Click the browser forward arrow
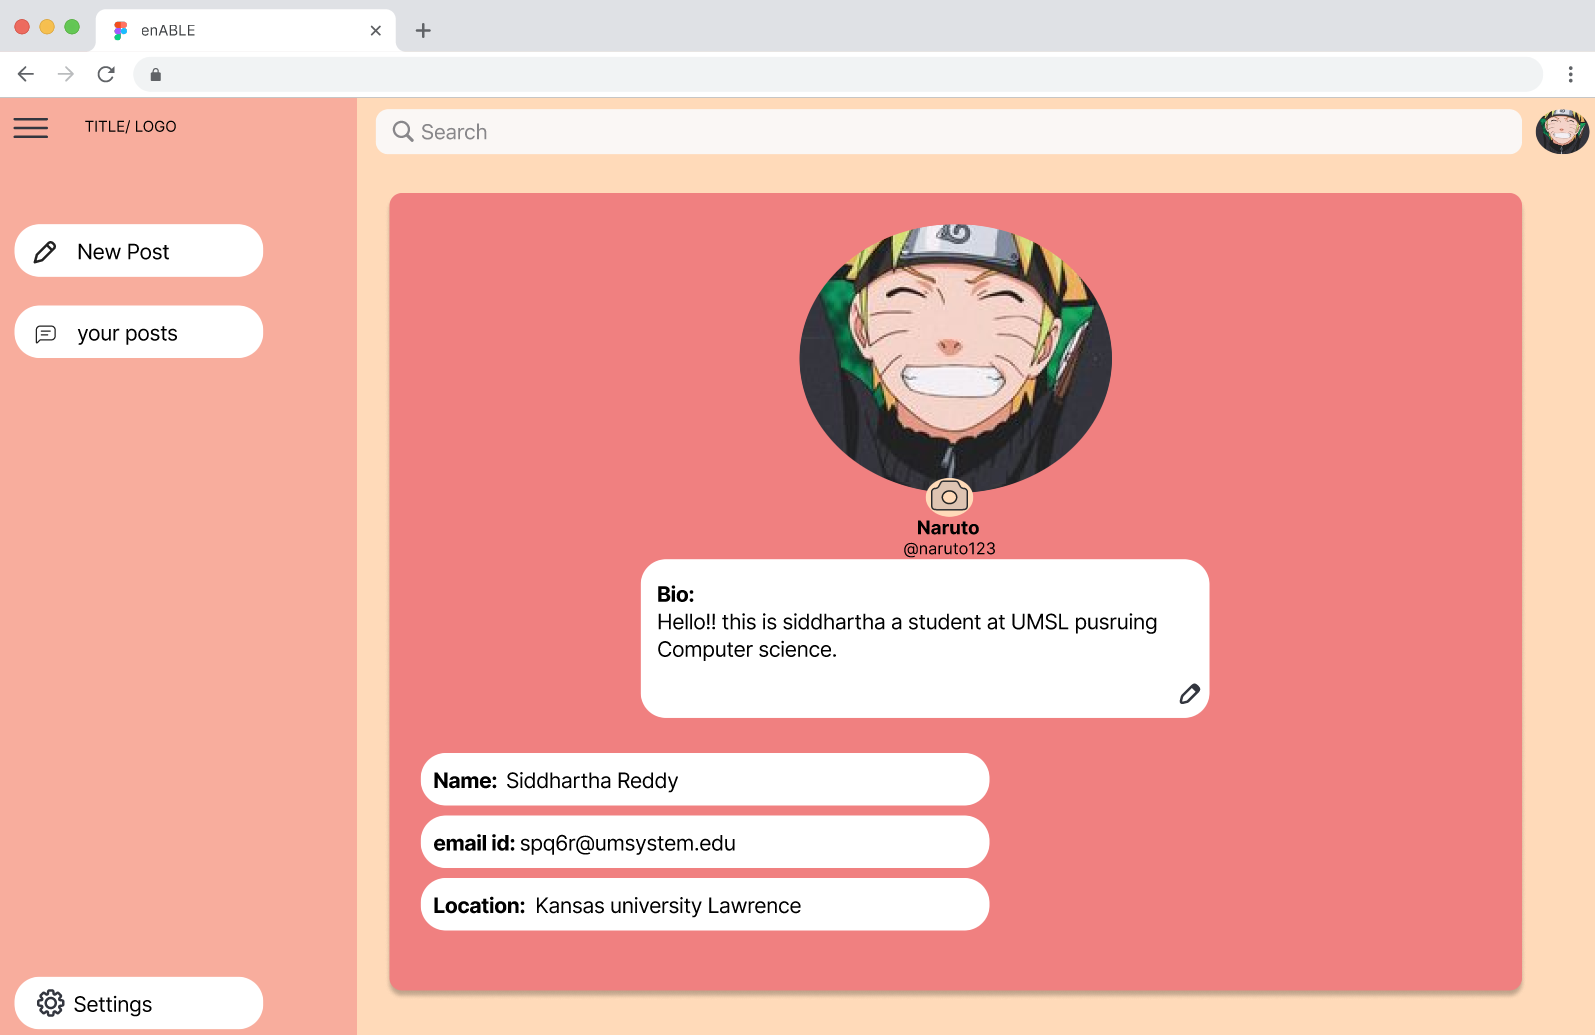Screen dimensions: 1595x1035 click(66, 74)
